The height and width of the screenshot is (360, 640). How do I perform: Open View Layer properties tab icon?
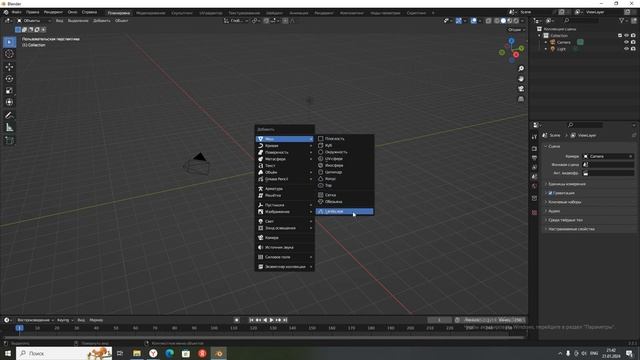click(x=534, y=167)
